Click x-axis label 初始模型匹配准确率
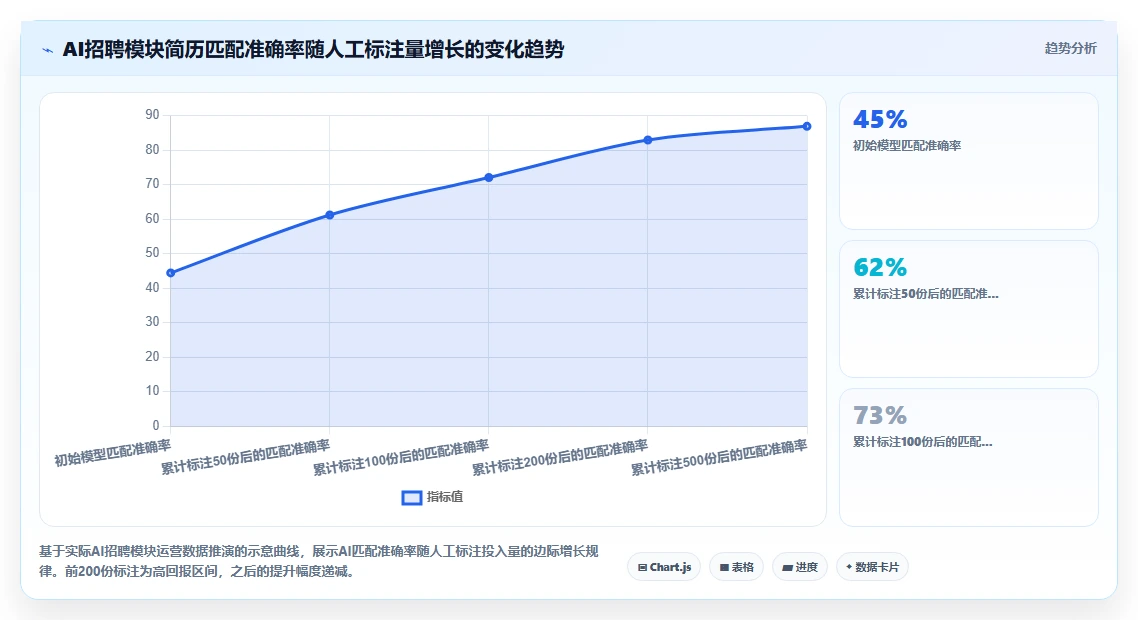 [x=112, y=453]
